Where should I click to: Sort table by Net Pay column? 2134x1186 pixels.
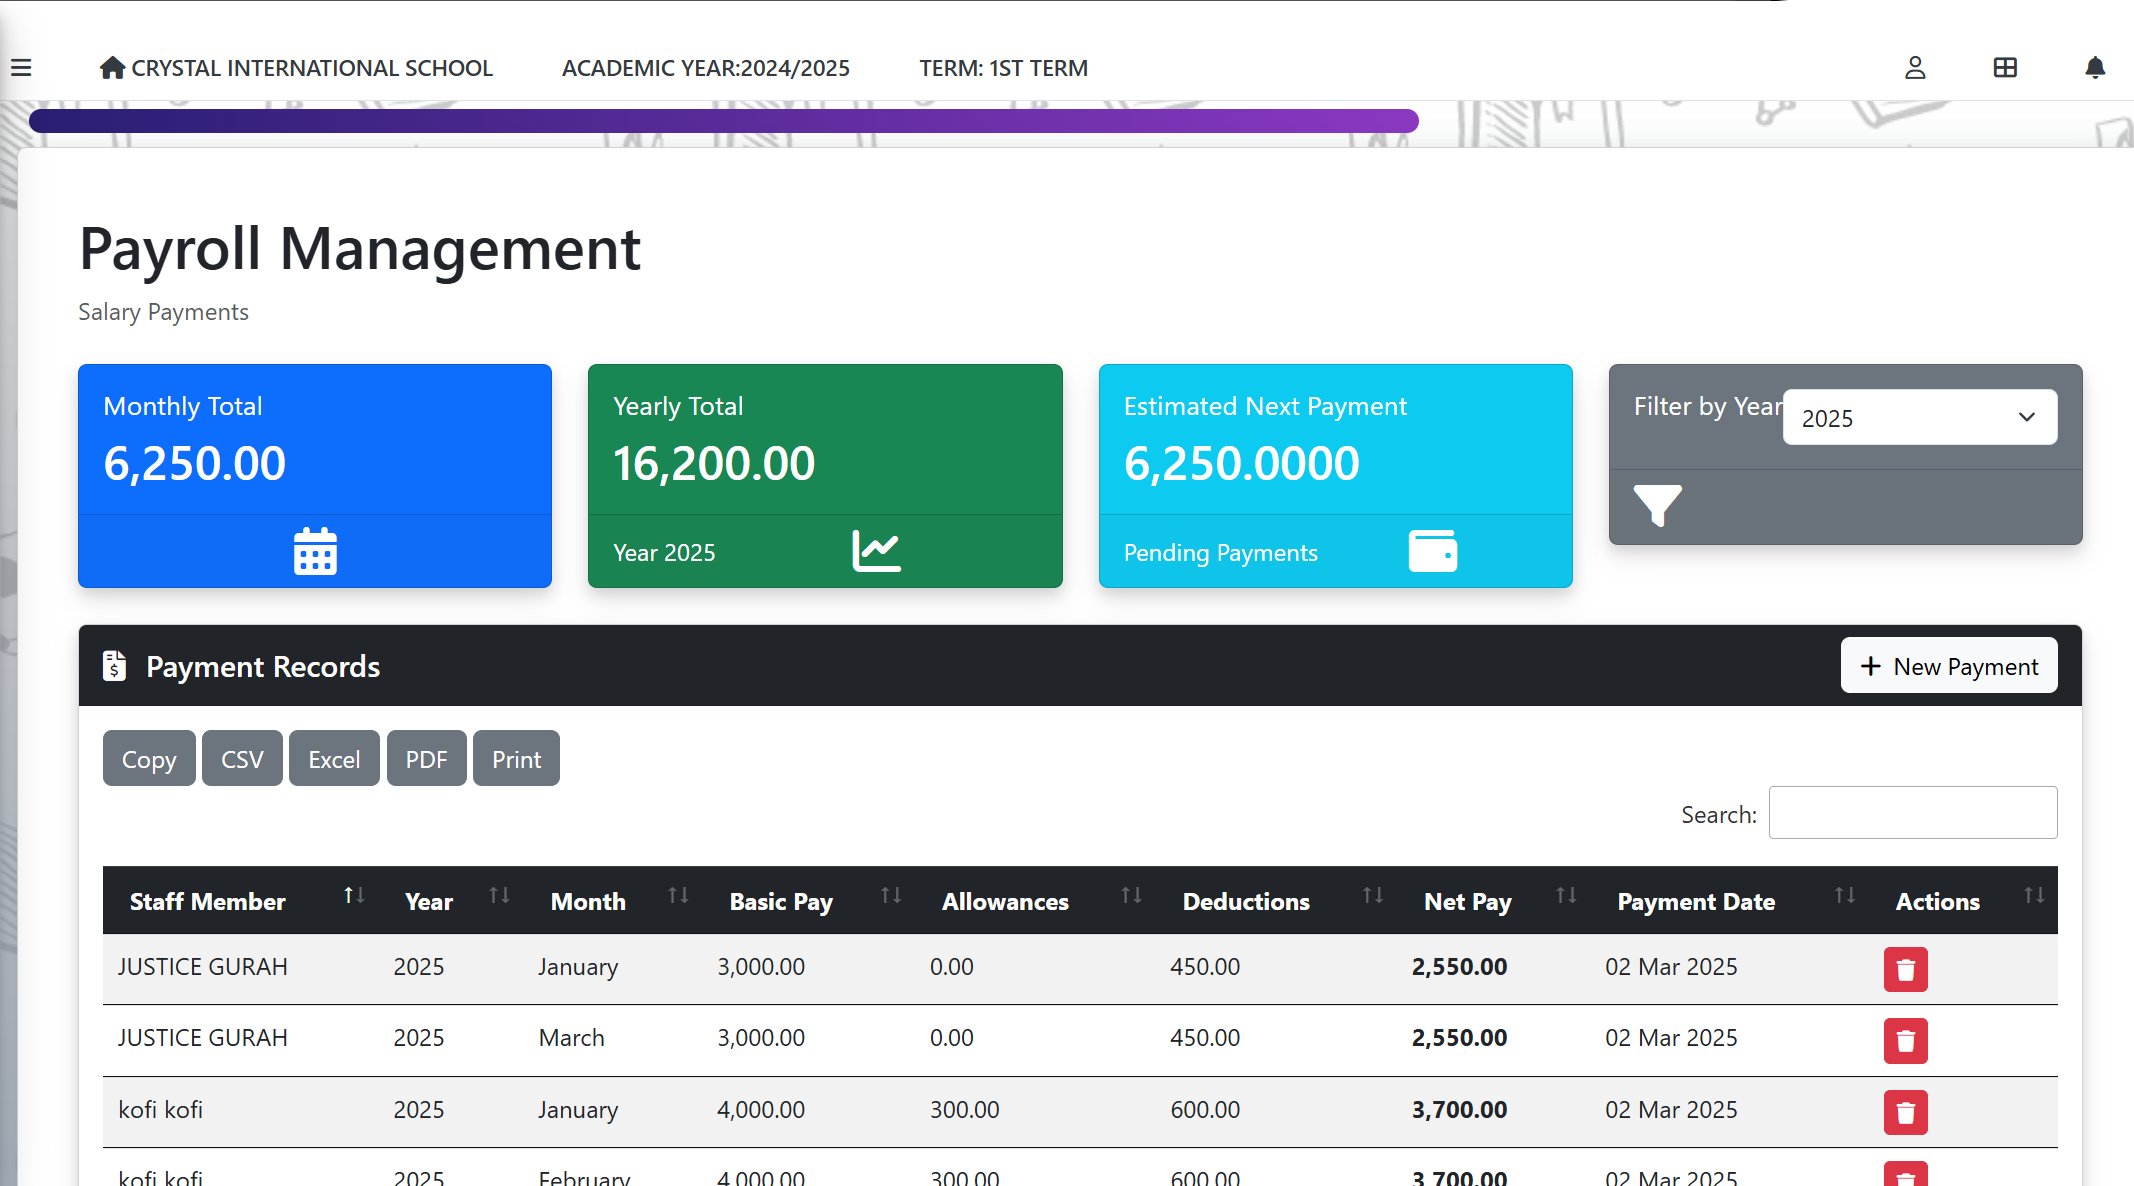pos(1467,901)
